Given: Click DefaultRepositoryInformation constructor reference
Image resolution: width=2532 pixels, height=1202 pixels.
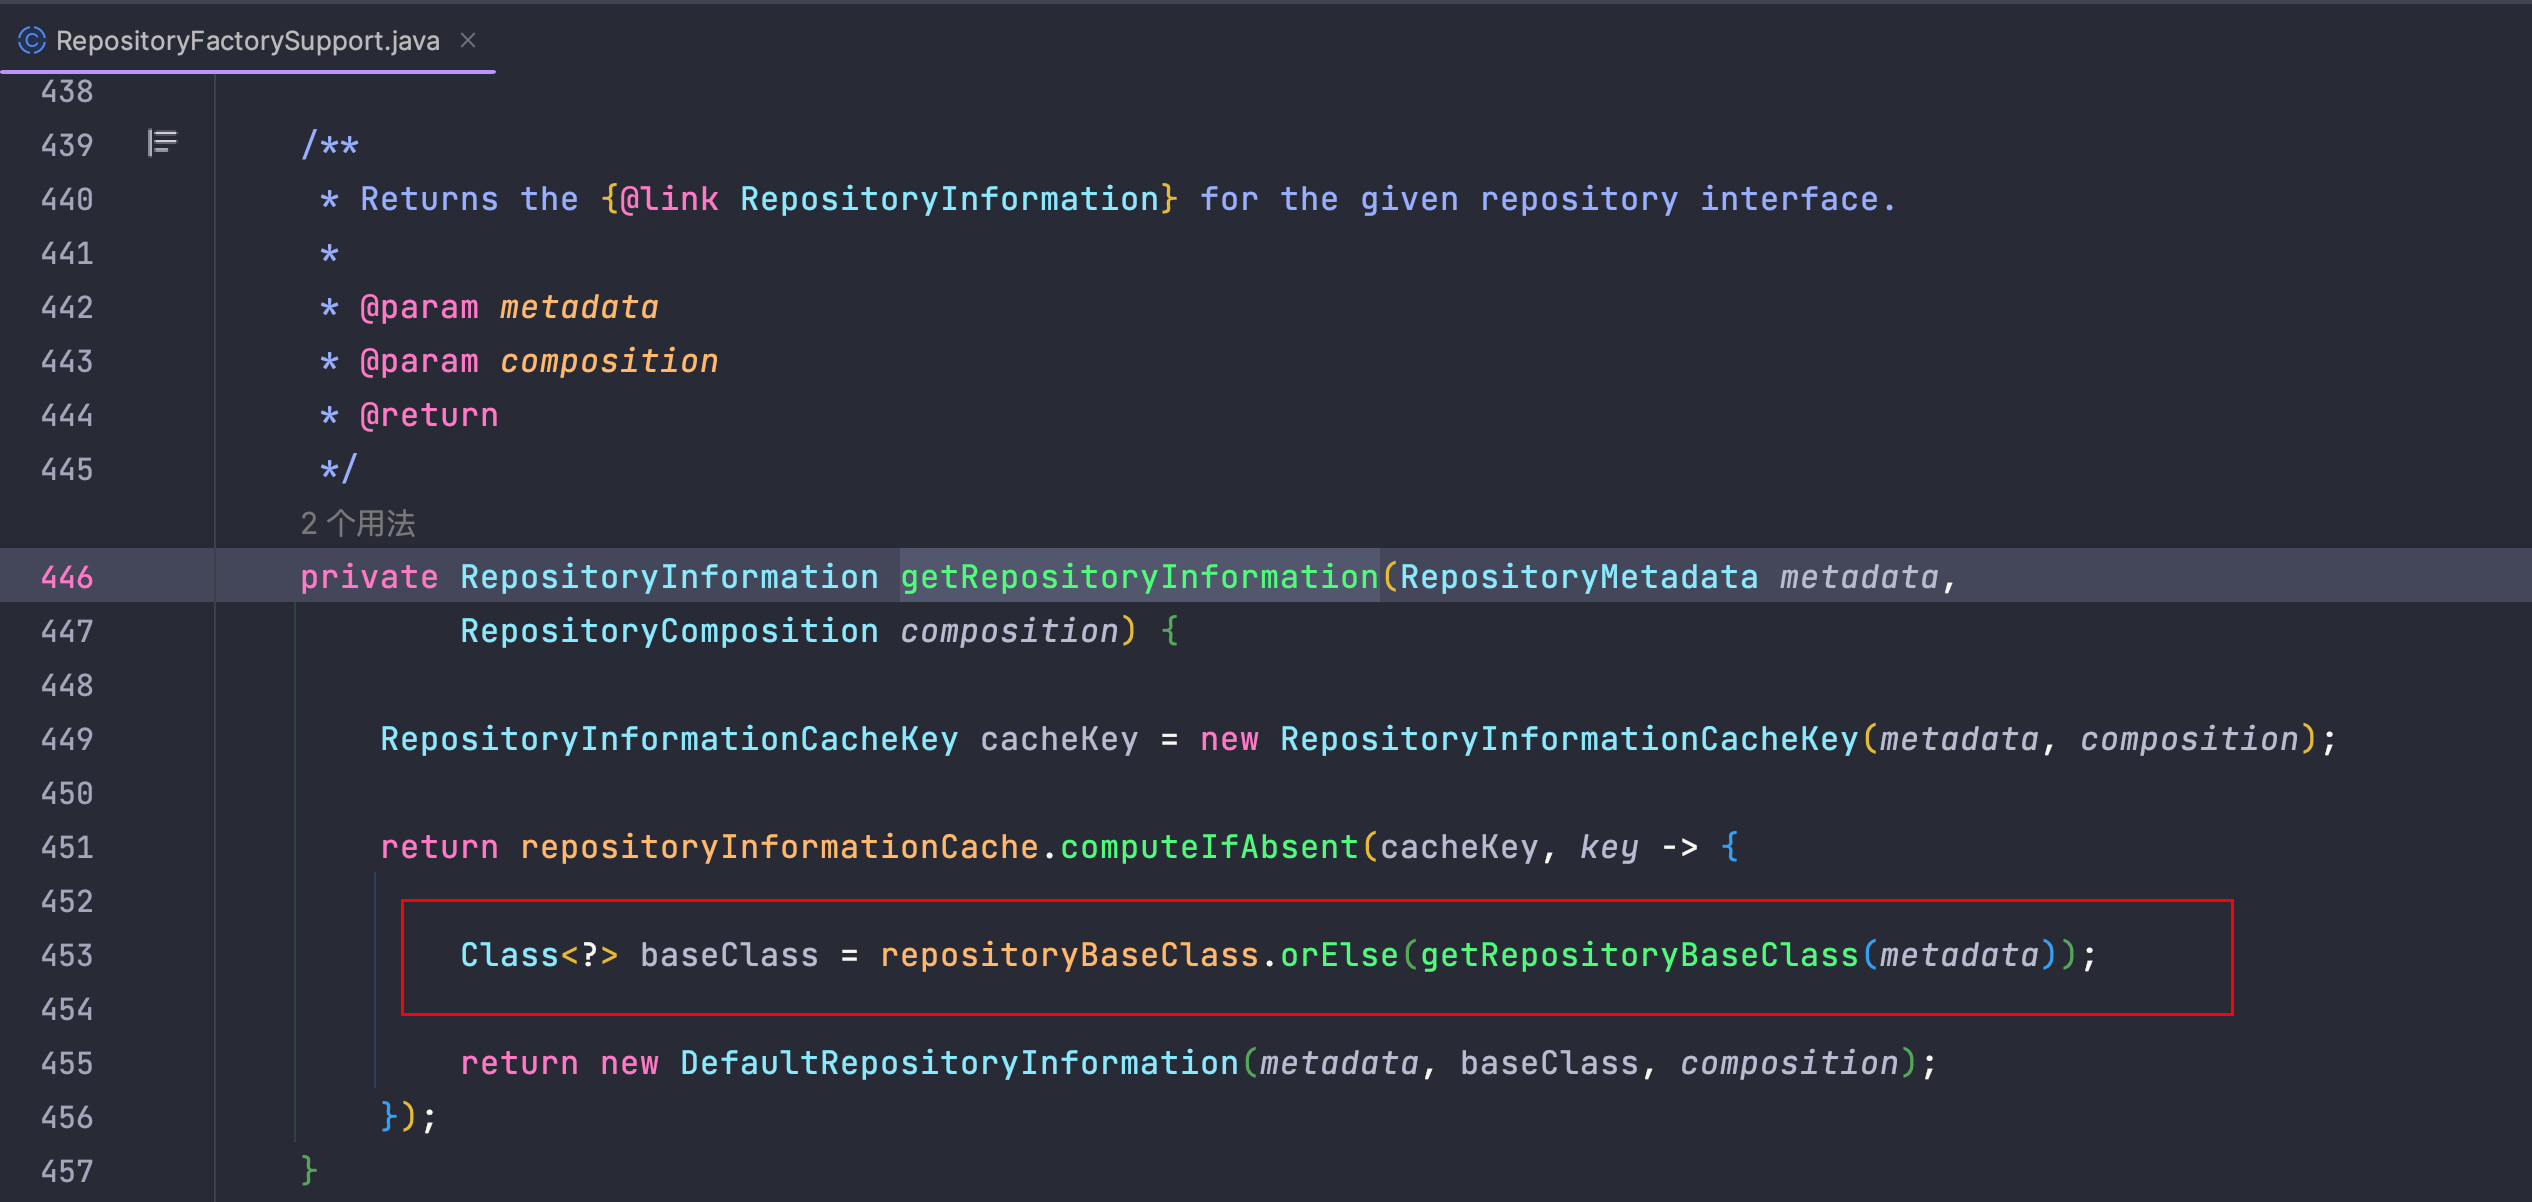Looking at the screenshot, I should click(x=959, y=1063).
